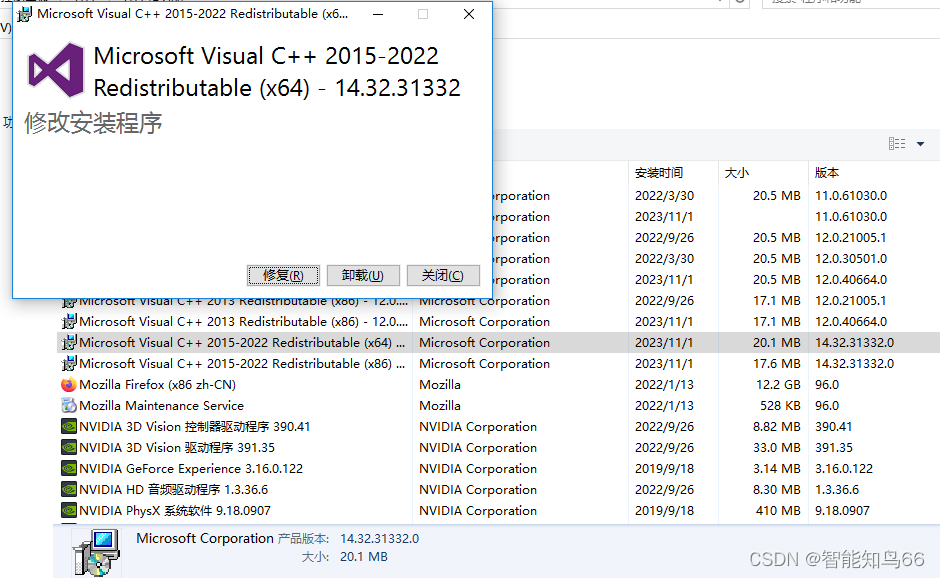
Task: Select NVIDIA 3D Vision 驱动程序 391.35 entry
Action: (x=177, y=447)
